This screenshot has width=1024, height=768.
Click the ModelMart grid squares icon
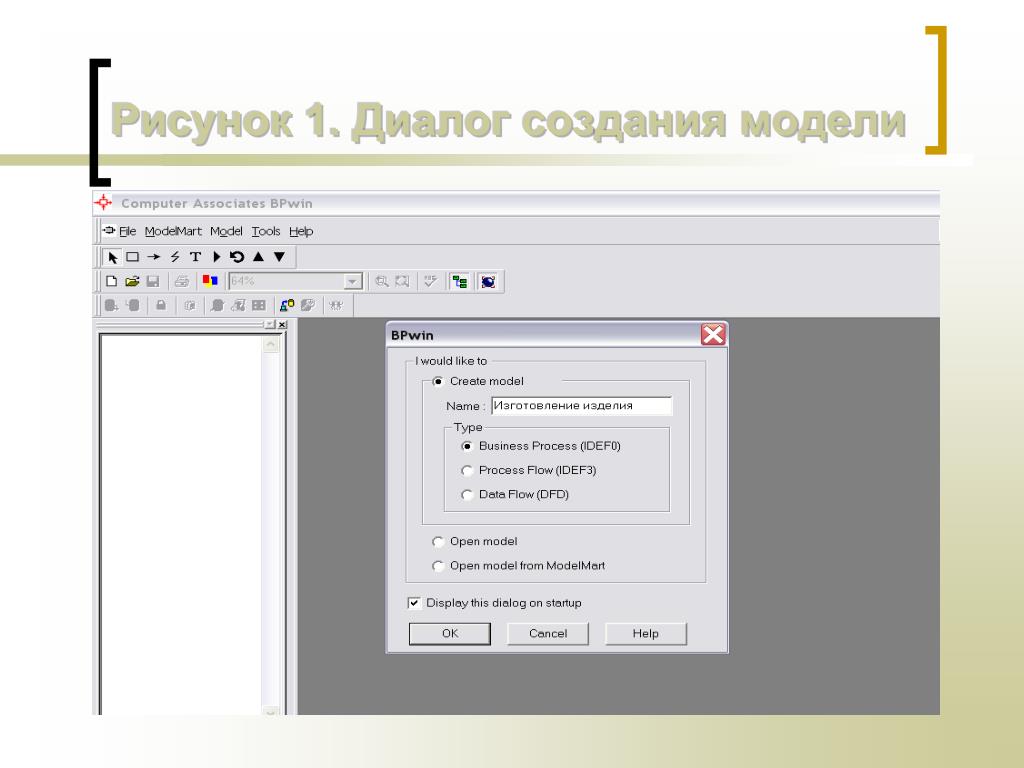click(x=259, y=306)
